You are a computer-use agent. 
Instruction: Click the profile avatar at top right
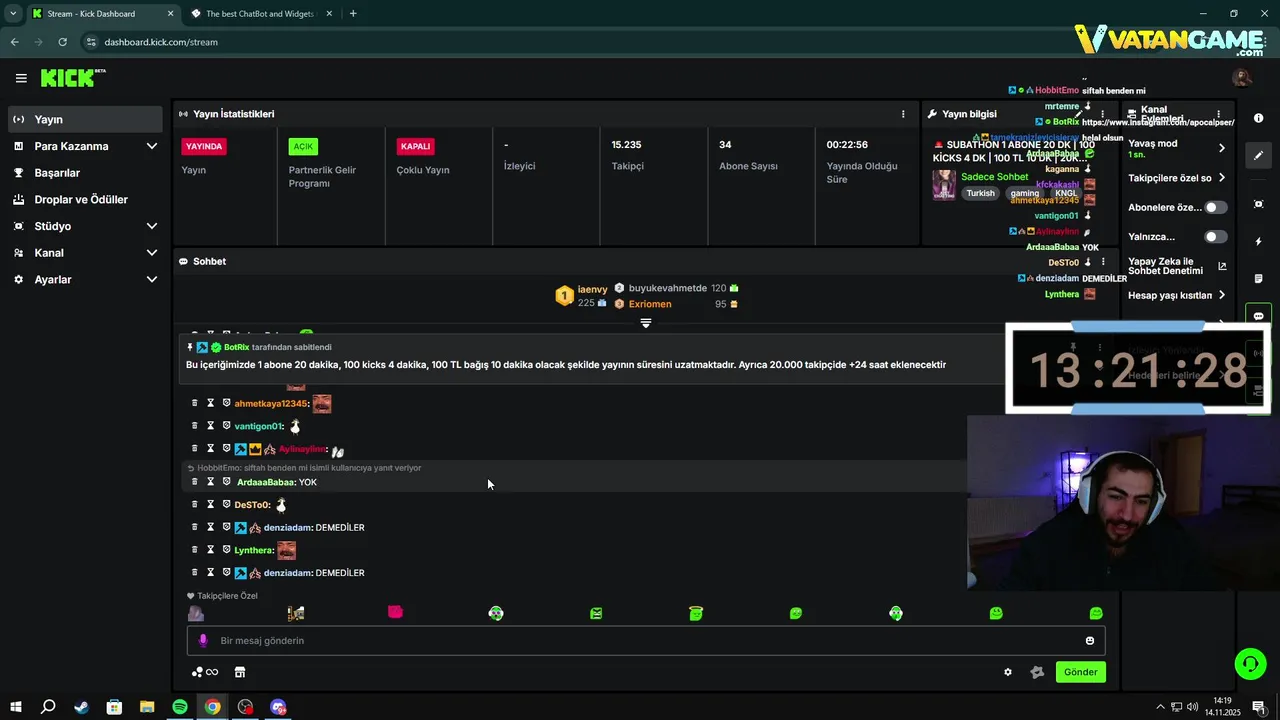point(1242,77)
